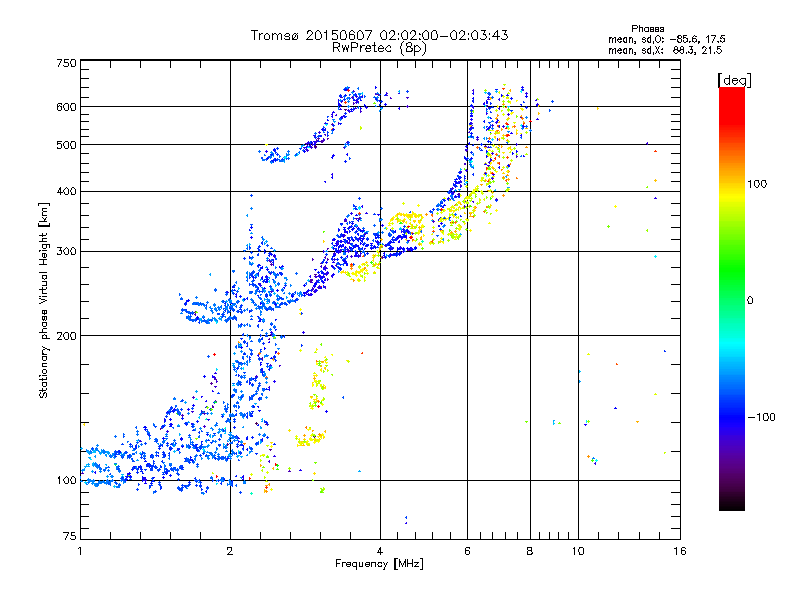The width and height of the screenshot is (800, 600).
Task: Click the 'Phases' heading text
Action: click(647, 29)
